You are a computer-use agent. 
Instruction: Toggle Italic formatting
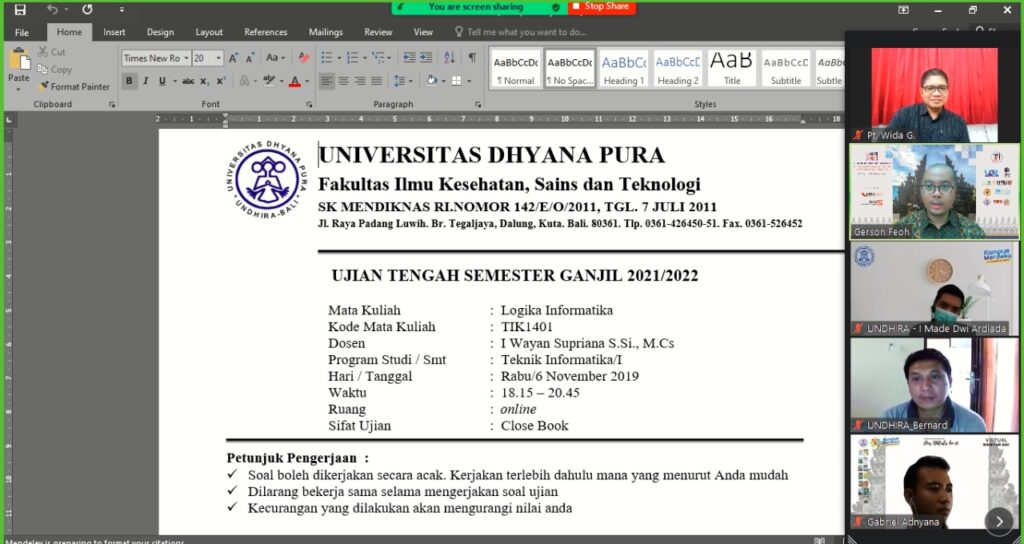146,81
